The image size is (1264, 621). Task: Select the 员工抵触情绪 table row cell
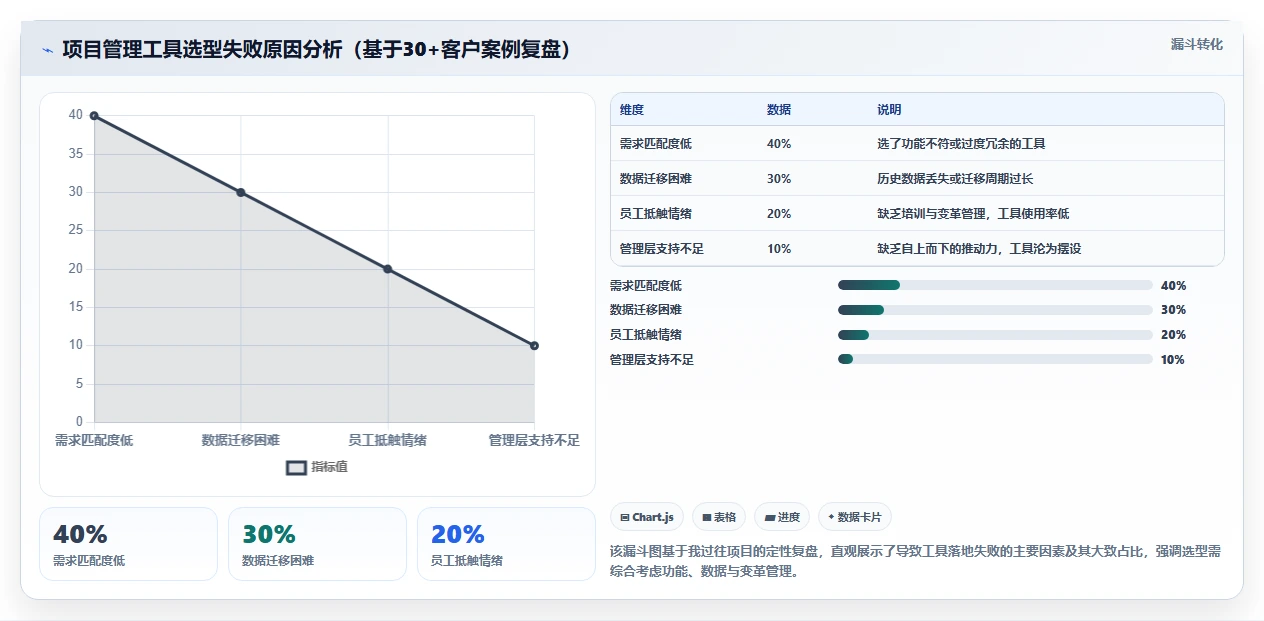point(655,214)
